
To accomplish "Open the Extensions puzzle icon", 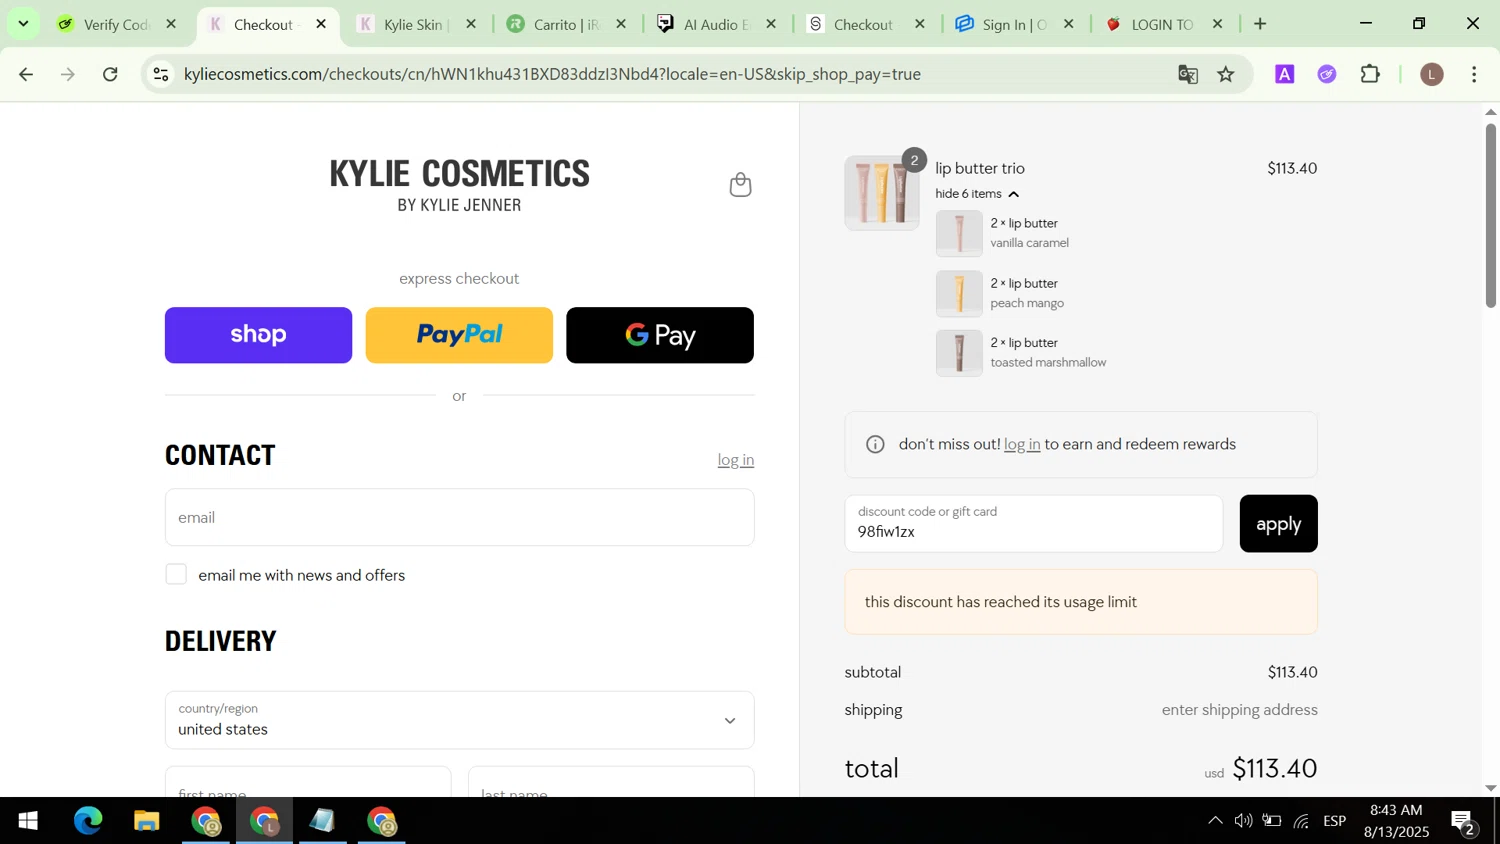I will click(1371, 74).
